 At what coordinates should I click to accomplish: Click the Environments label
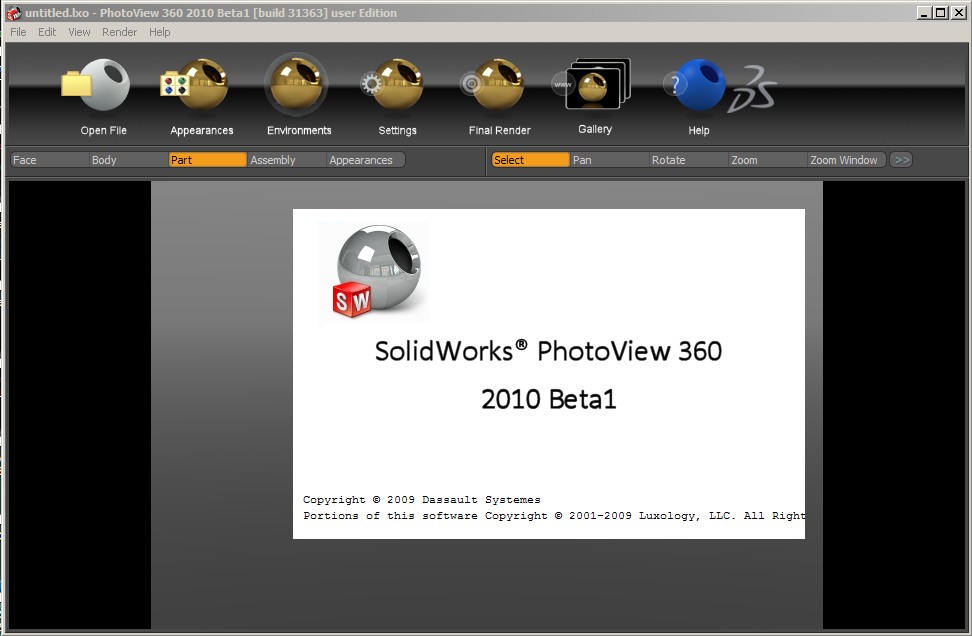tap(299, 130)
